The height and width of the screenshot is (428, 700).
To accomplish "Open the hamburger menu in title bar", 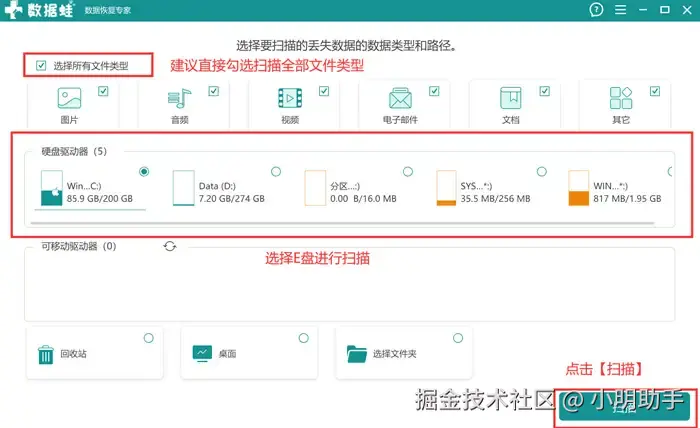I will click(x=620, y=9).
